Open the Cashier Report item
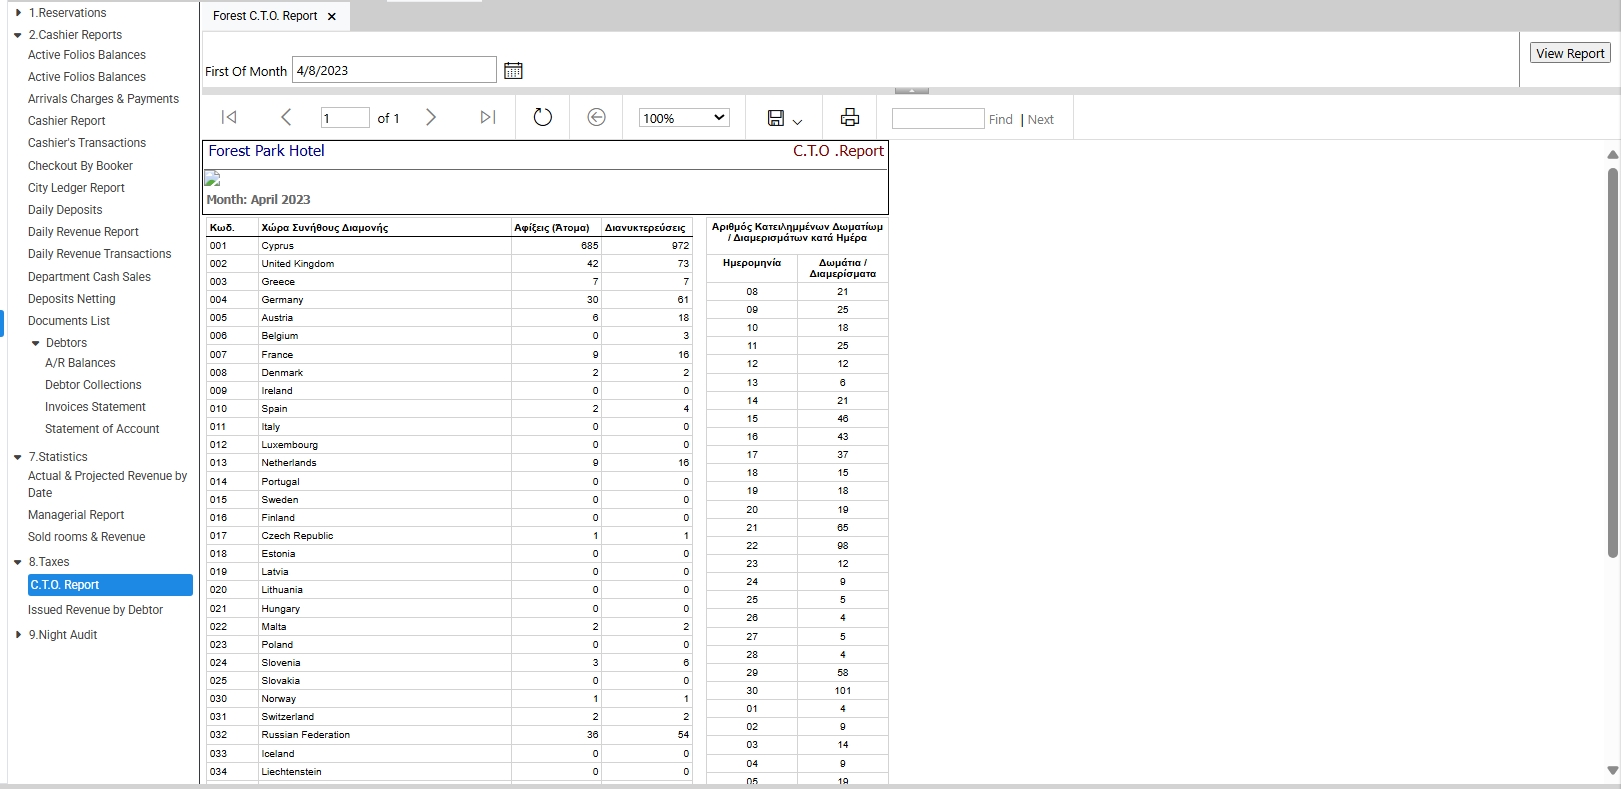 pos(66,121)
